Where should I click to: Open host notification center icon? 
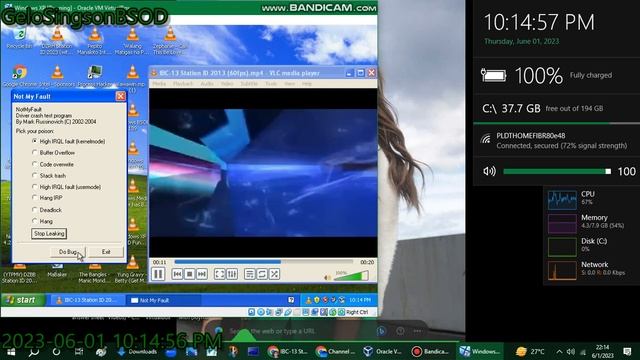coord(627,351)
